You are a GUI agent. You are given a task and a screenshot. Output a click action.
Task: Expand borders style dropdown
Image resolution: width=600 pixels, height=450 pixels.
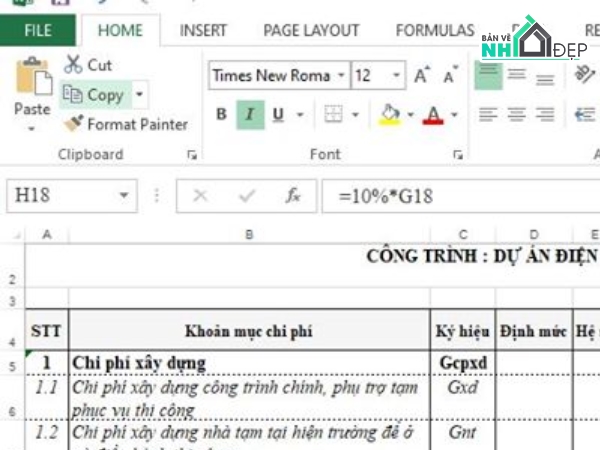pyautogui.click(x=355, y=114)
